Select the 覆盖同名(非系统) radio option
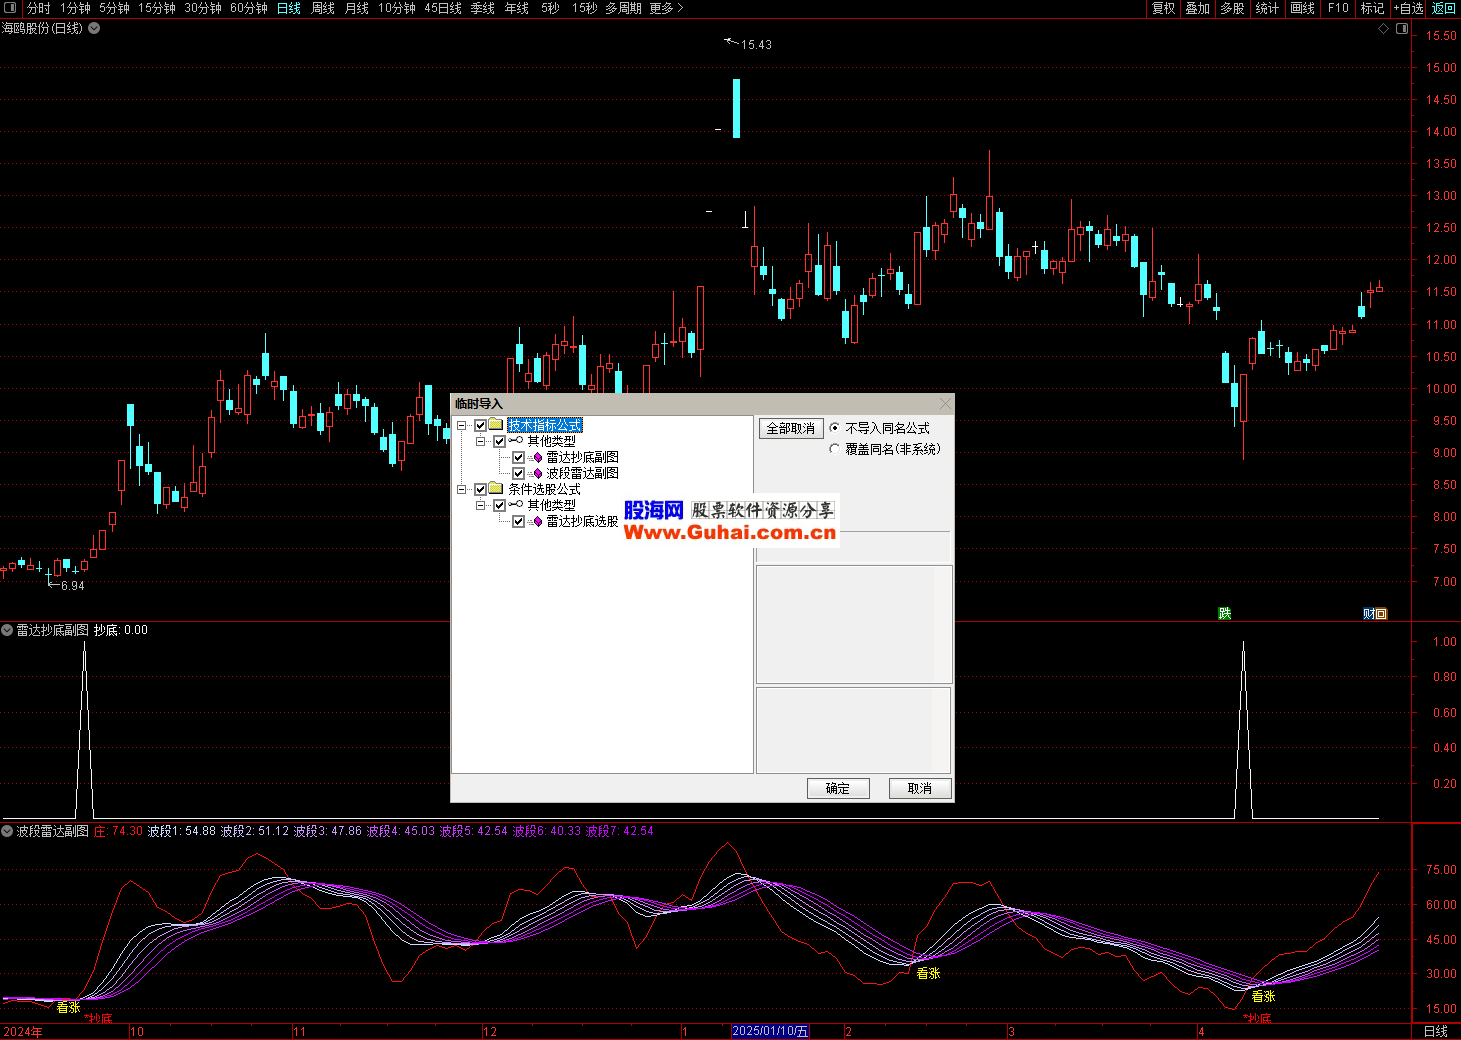The height and width of the screenshot is (1040, 1461). pos(835,449)
